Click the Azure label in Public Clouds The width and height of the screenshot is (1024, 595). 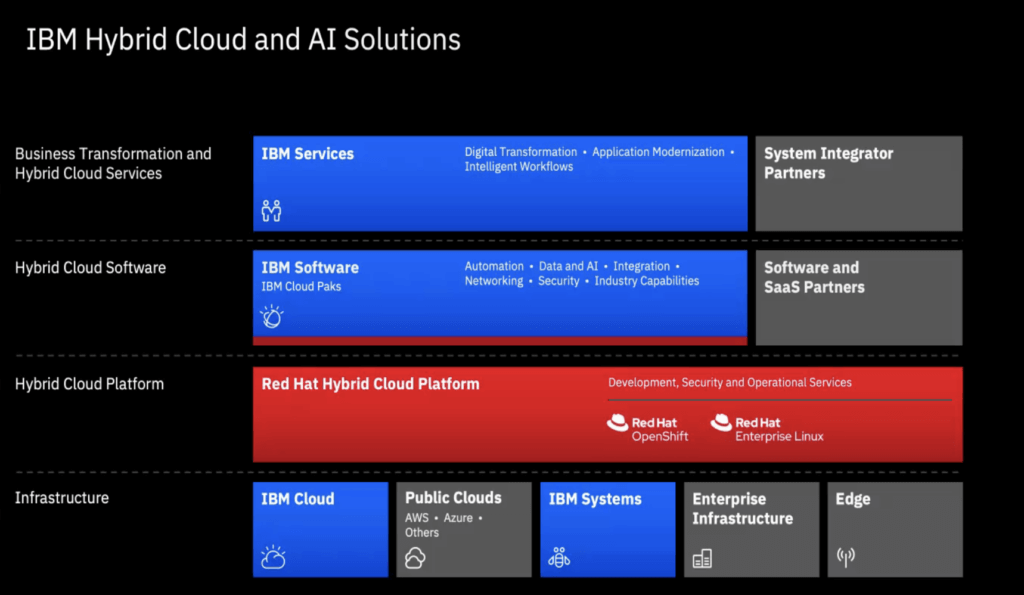[458, 518]
